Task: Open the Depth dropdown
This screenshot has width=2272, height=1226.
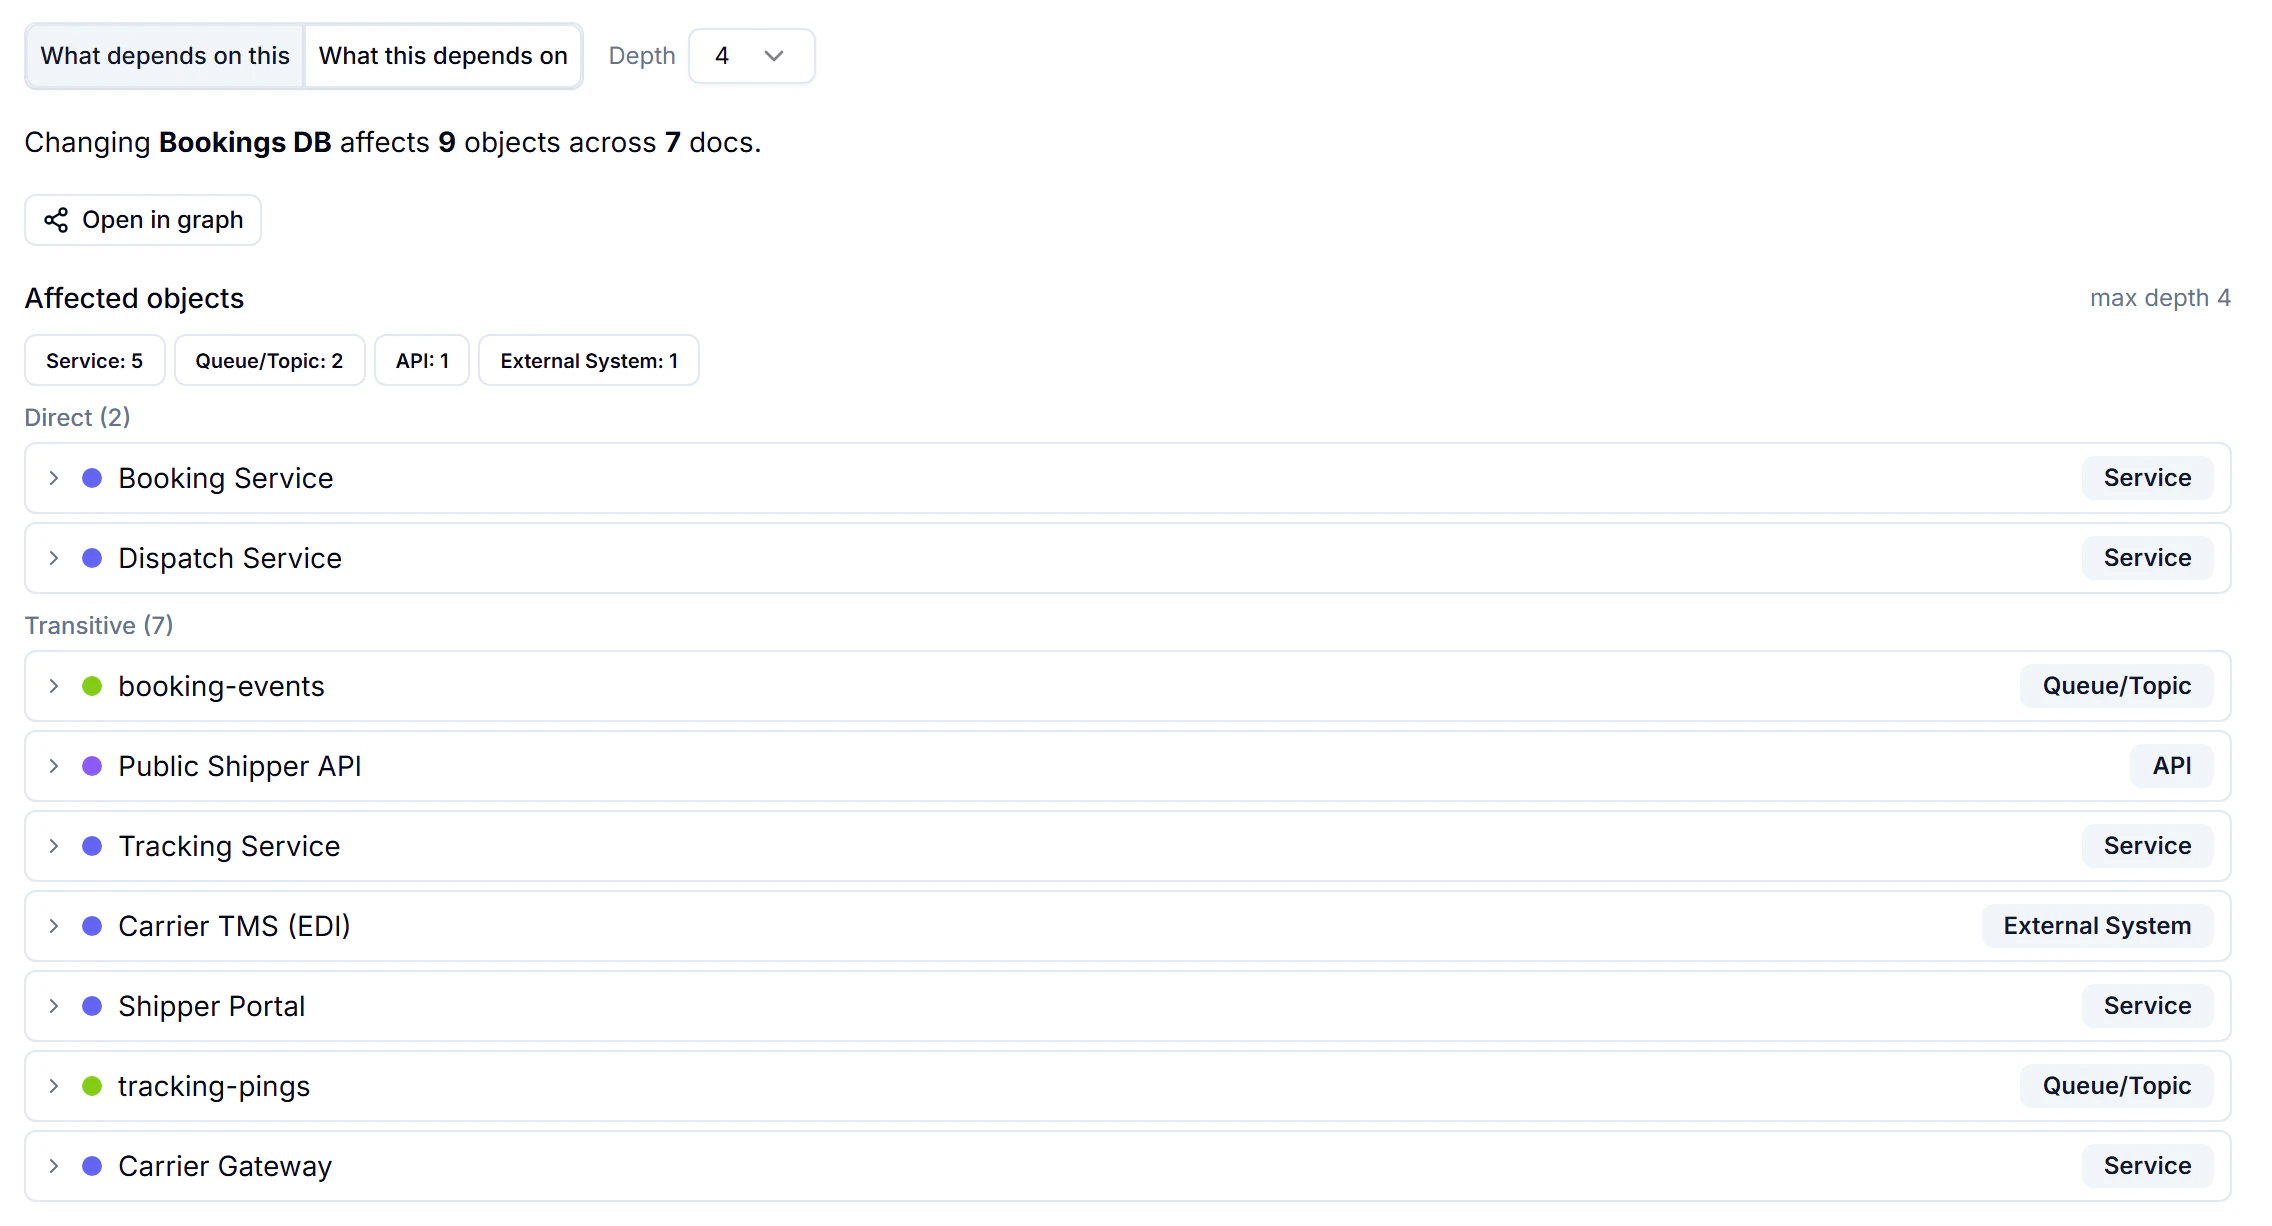Action: (x=751, y=56)
